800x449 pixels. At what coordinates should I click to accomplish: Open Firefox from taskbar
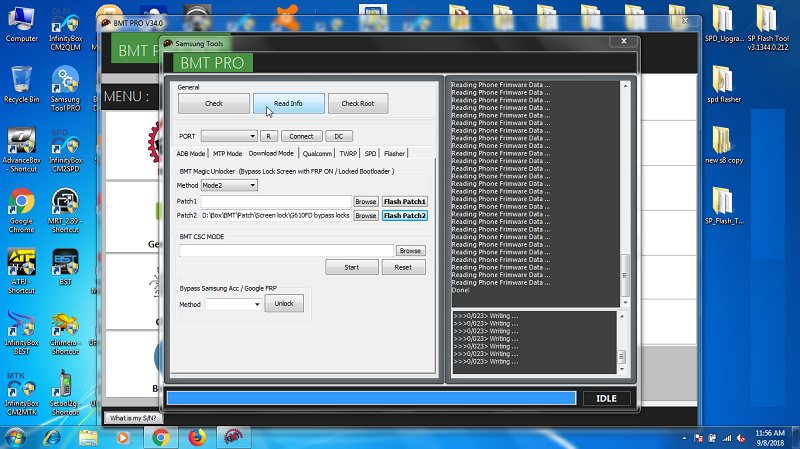click(197, 438)
